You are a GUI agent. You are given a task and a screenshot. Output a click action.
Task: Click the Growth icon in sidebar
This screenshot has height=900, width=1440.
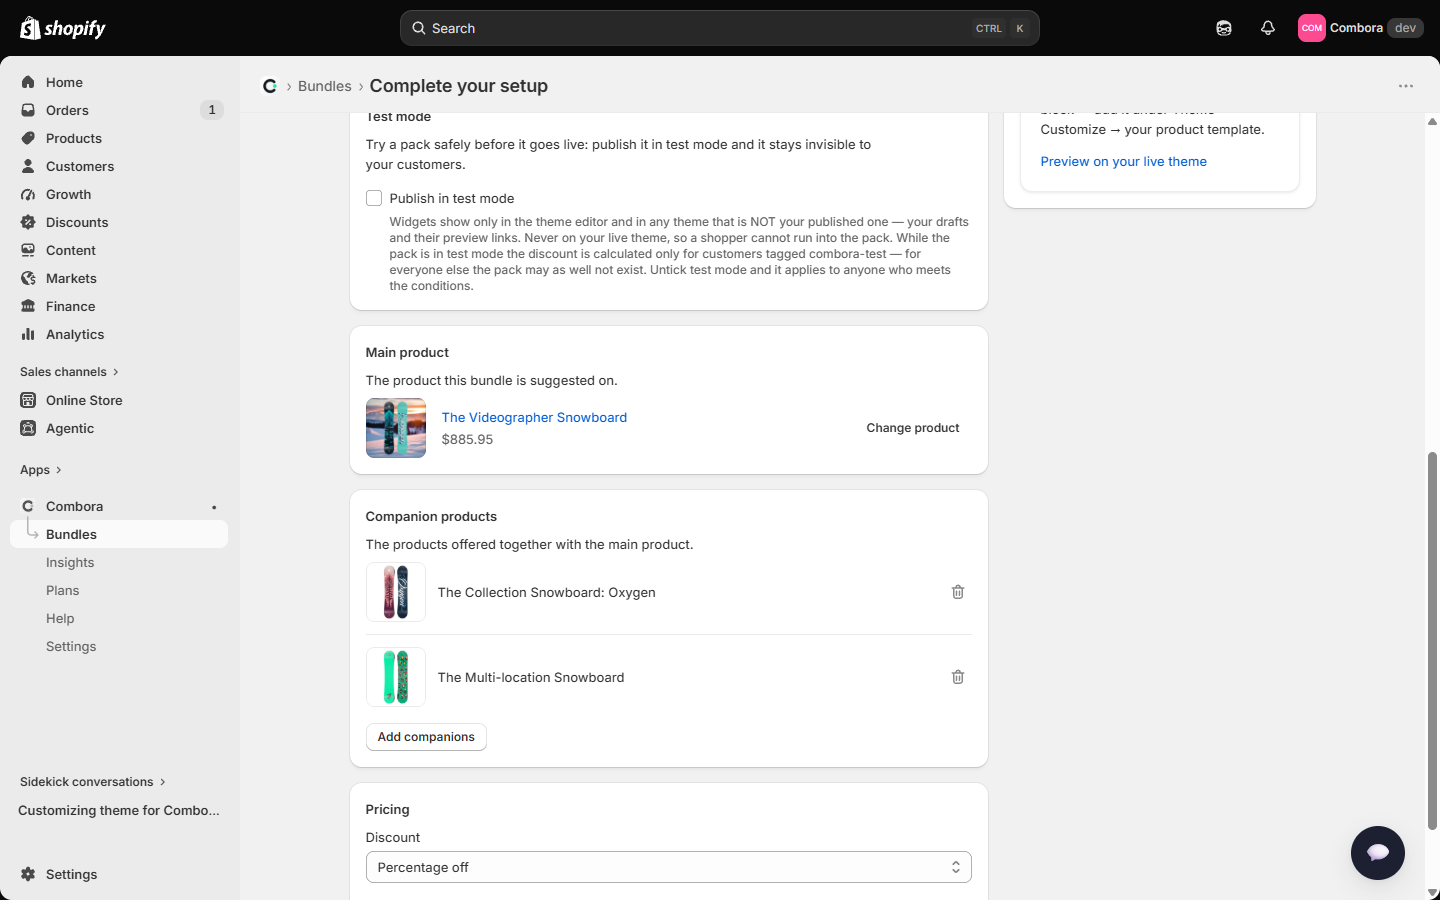click(x=28, y=194)
